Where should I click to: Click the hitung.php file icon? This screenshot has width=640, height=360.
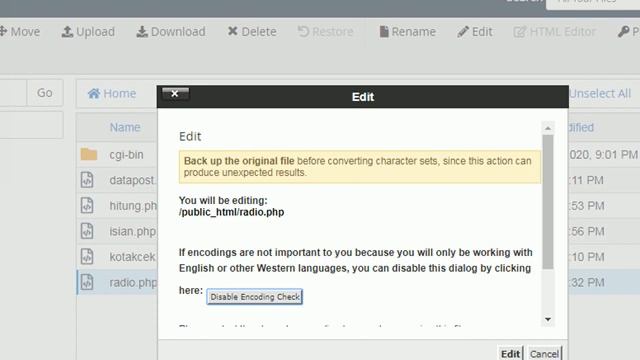87,205
